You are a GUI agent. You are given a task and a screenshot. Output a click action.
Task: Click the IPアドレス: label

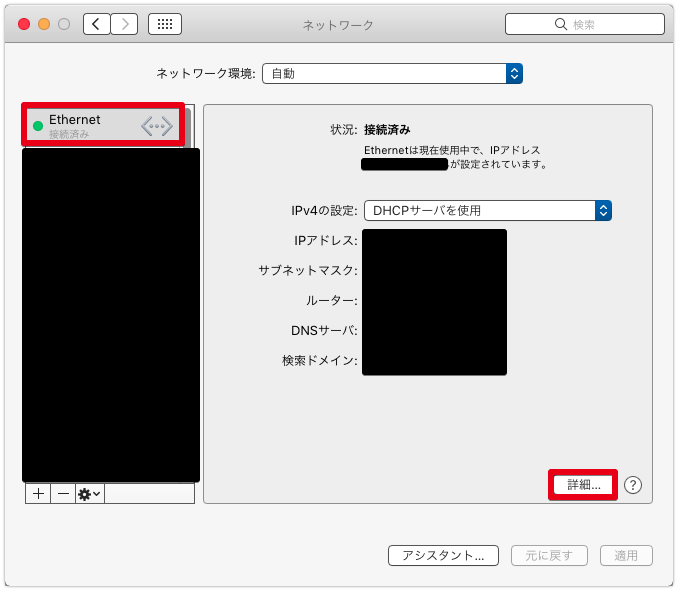(326, 240)
